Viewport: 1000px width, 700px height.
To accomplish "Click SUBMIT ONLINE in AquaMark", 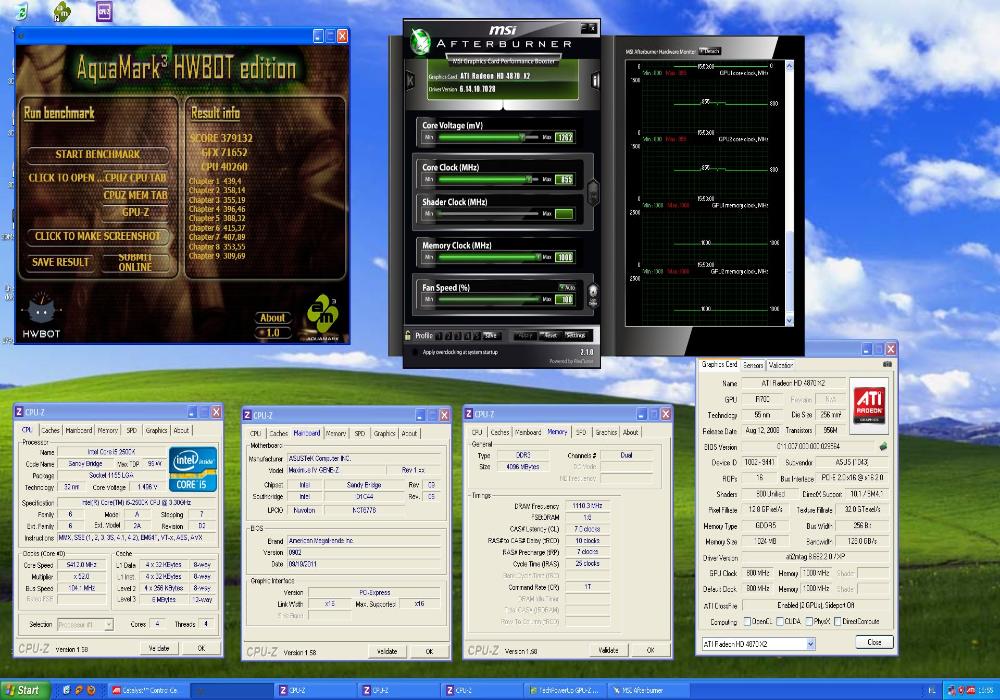I will click(135, 262).
